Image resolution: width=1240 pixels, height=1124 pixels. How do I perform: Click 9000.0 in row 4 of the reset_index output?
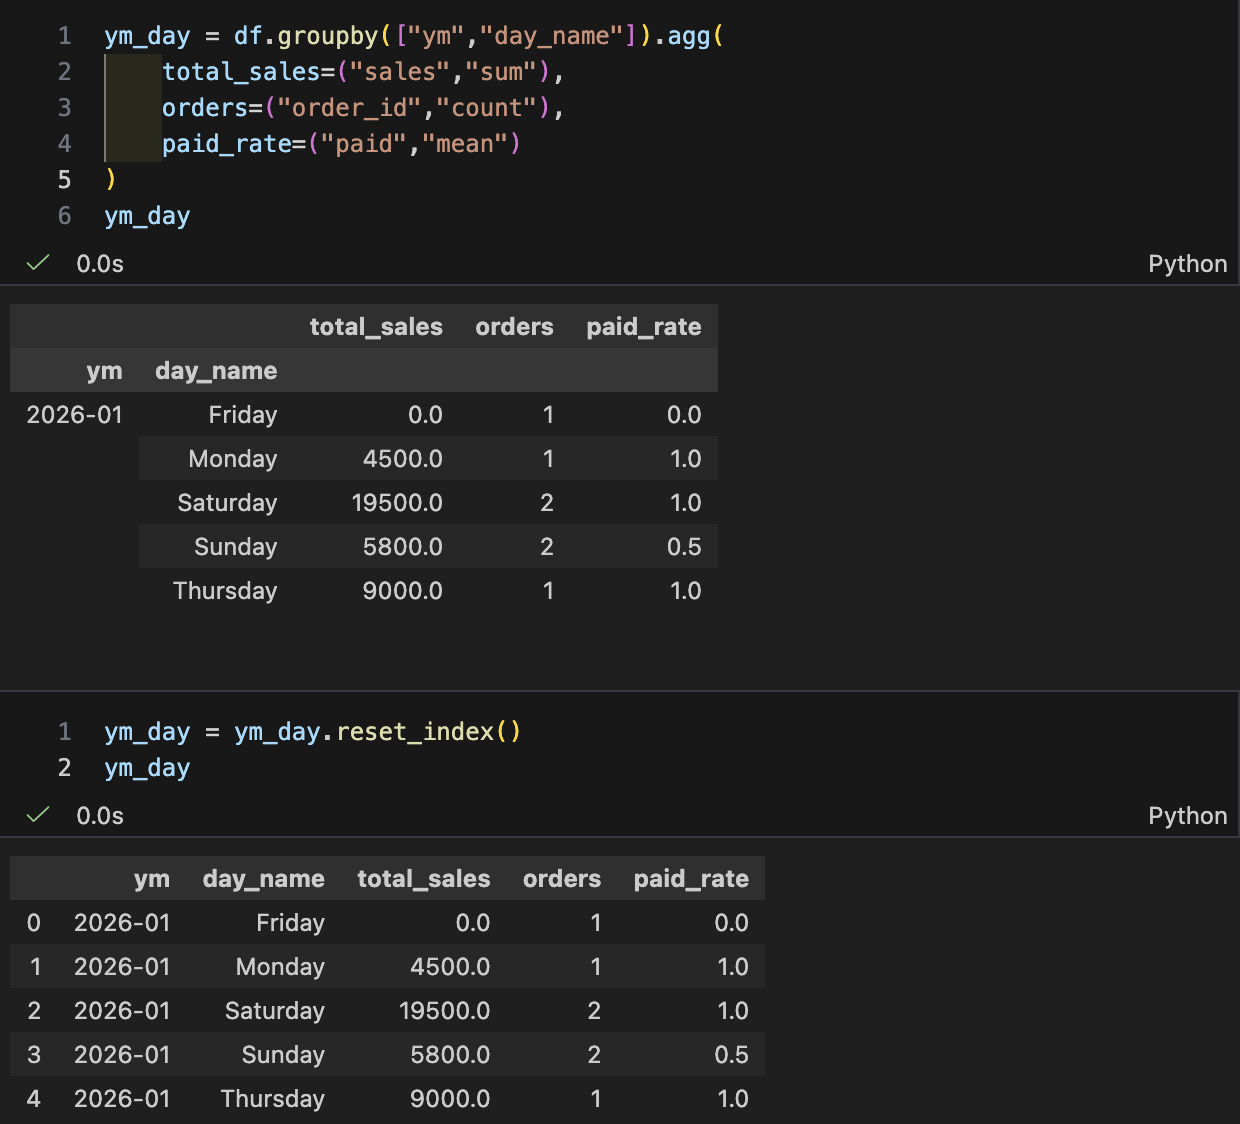click(450, 1099)
